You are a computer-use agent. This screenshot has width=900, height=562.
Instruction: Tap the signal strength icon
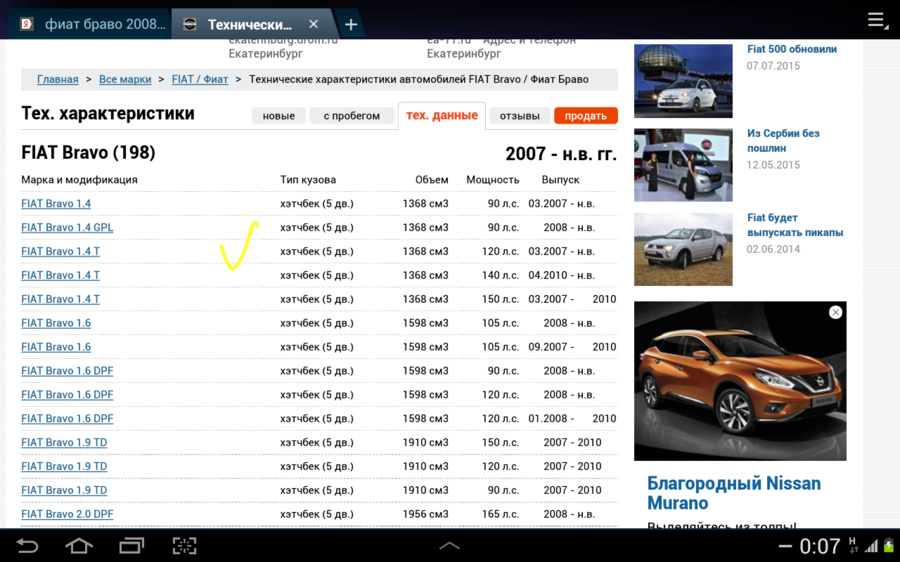pyautogui.click(x=872, y=547)
